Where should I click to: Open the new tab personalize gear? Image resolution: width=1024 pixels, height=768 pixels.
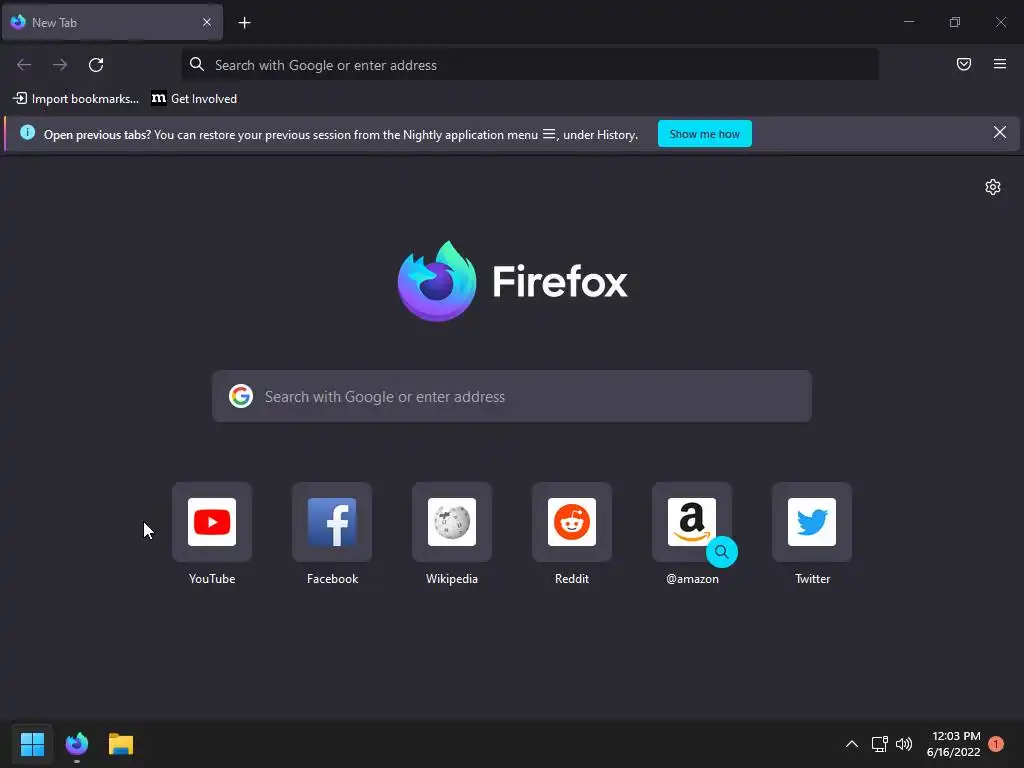pos(993,187)
